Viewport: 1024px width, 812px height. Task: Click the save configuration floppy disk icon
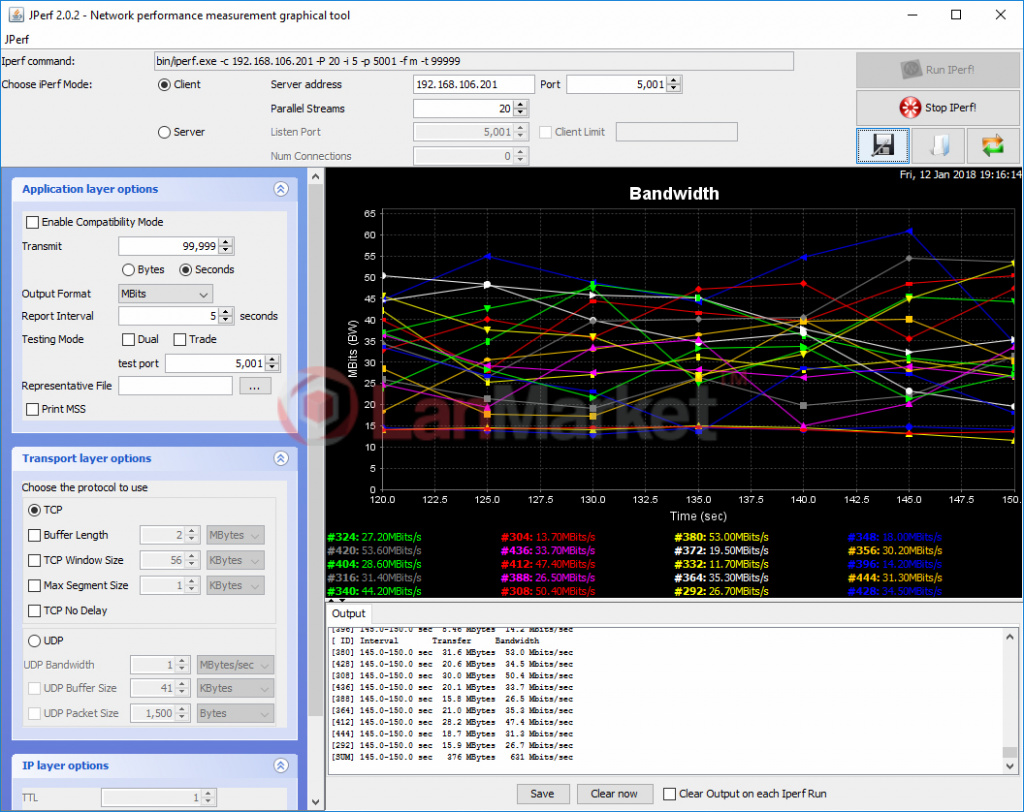click(882, 146)
